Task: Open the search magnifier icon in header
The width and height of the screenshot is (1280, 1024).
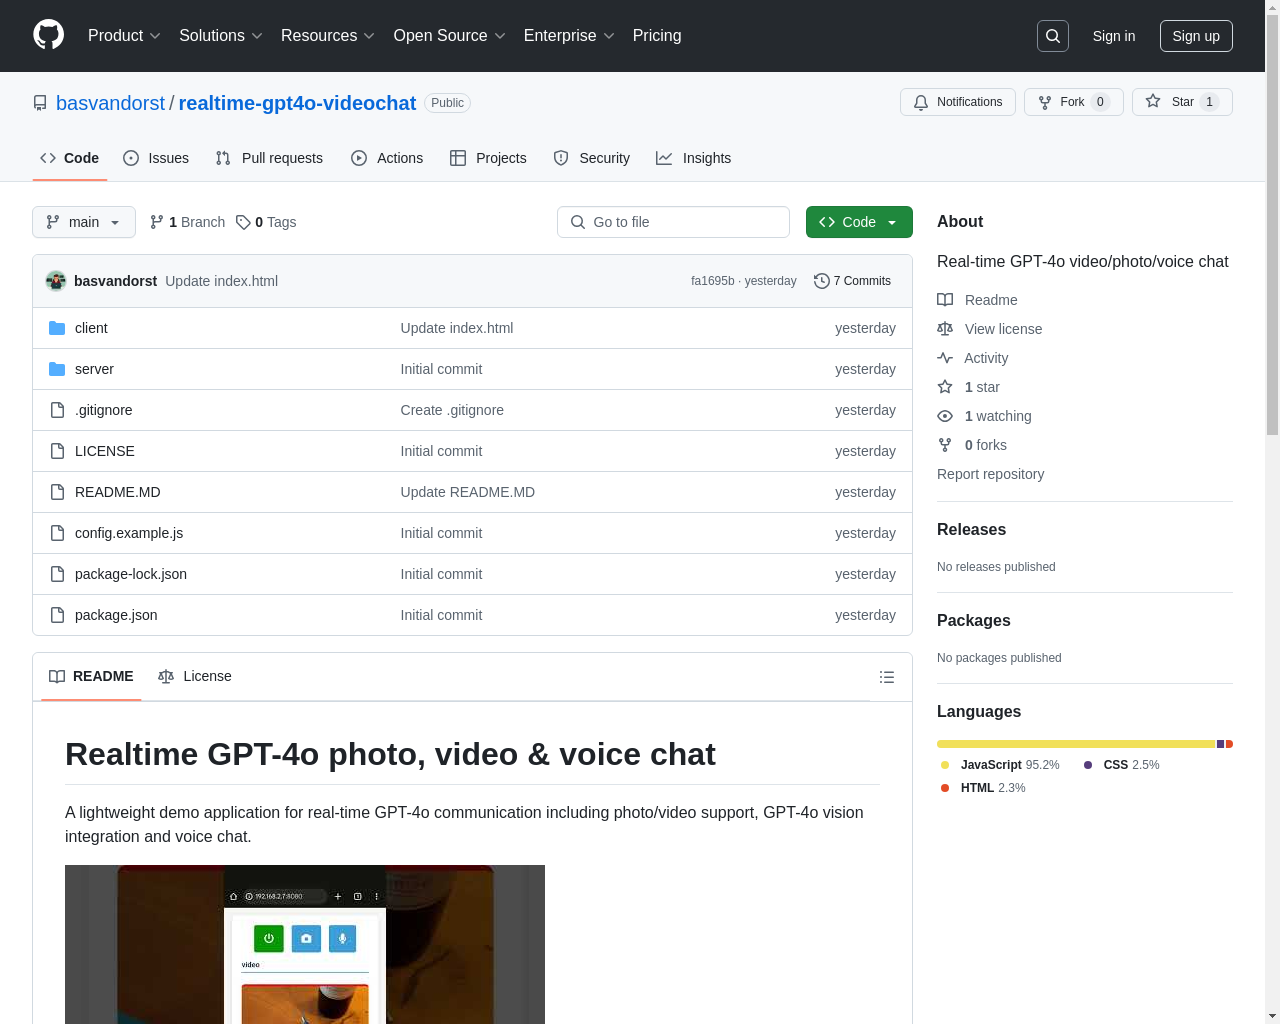Action: click(x=1053, y=36)
